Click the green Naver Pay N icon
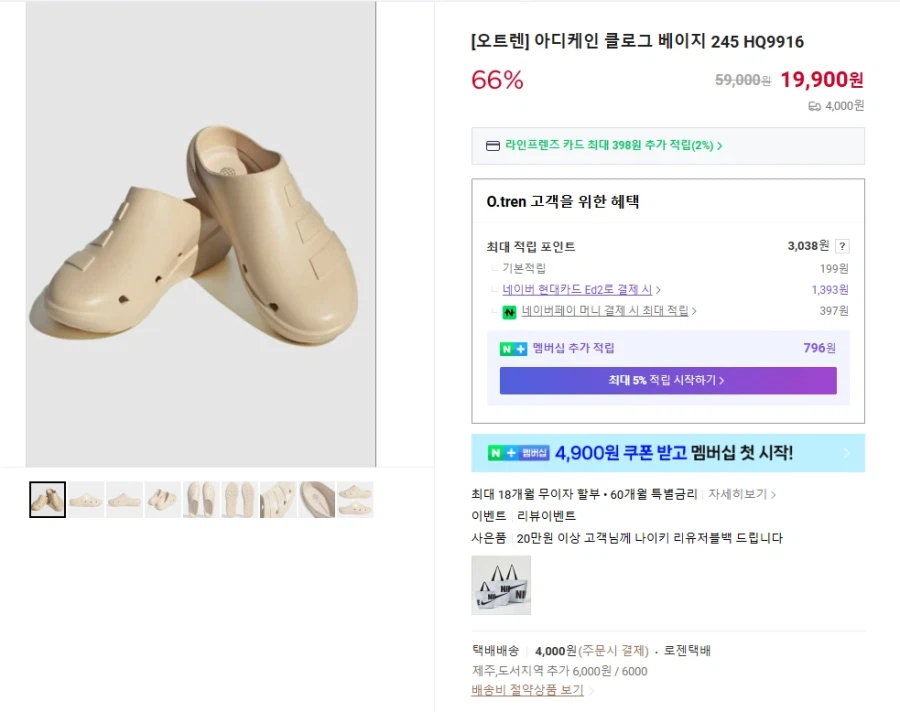Screen dimensions: 900x712 [x=509, y=311]
